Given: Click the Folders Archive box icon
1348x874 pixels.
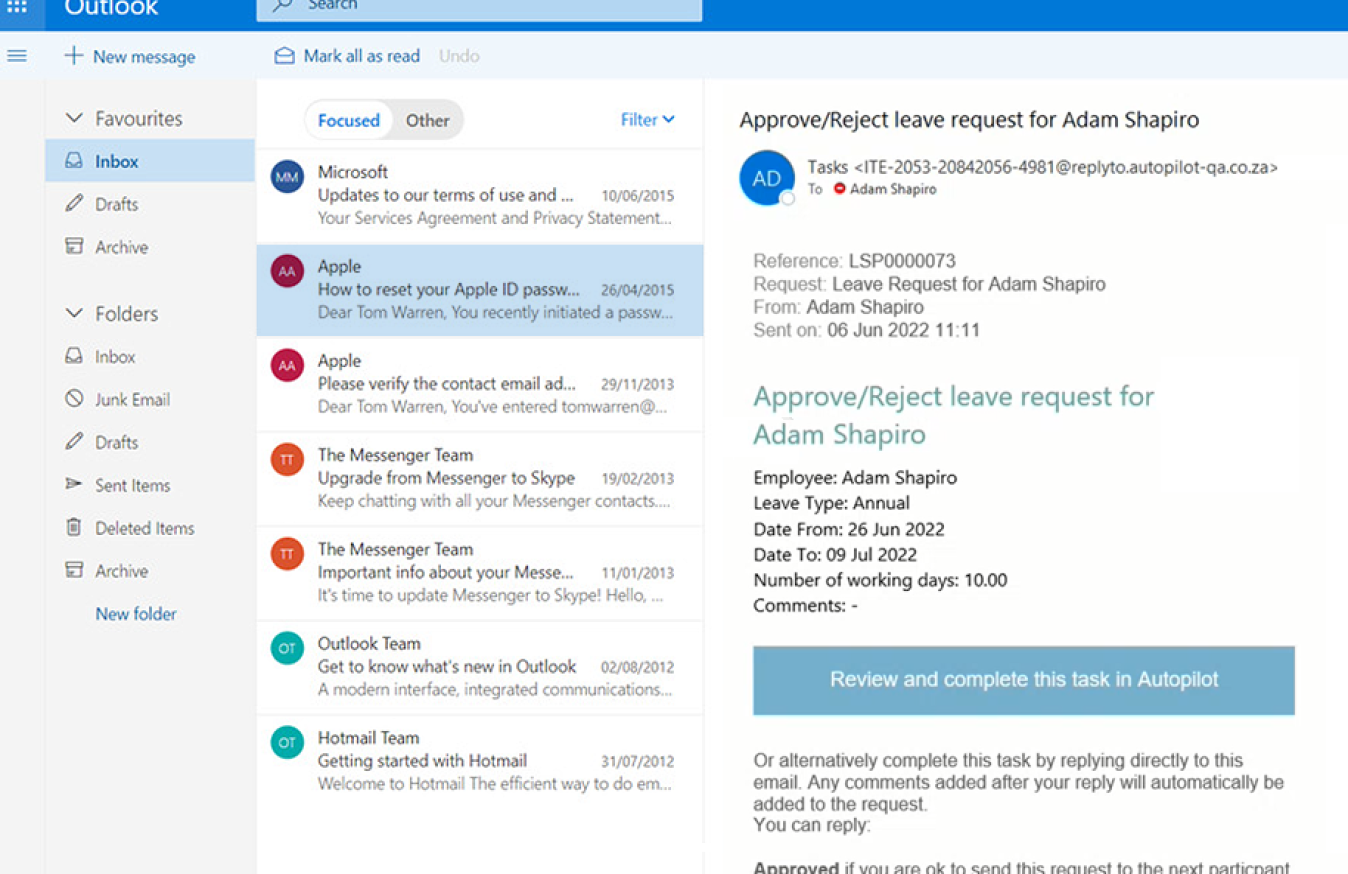Looking at the screenshot, I should click(x=74, y=570).
